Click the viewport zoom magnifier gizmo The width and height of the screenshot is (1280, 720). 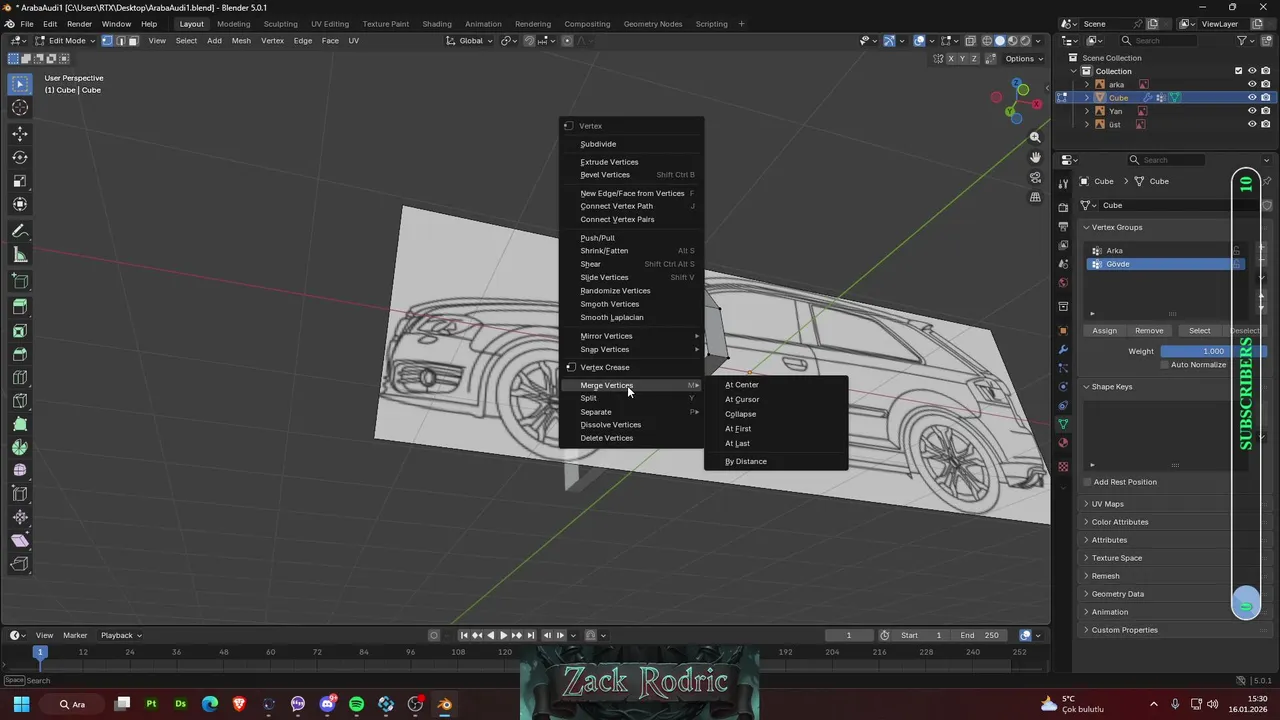click(x=1035, y=137)
